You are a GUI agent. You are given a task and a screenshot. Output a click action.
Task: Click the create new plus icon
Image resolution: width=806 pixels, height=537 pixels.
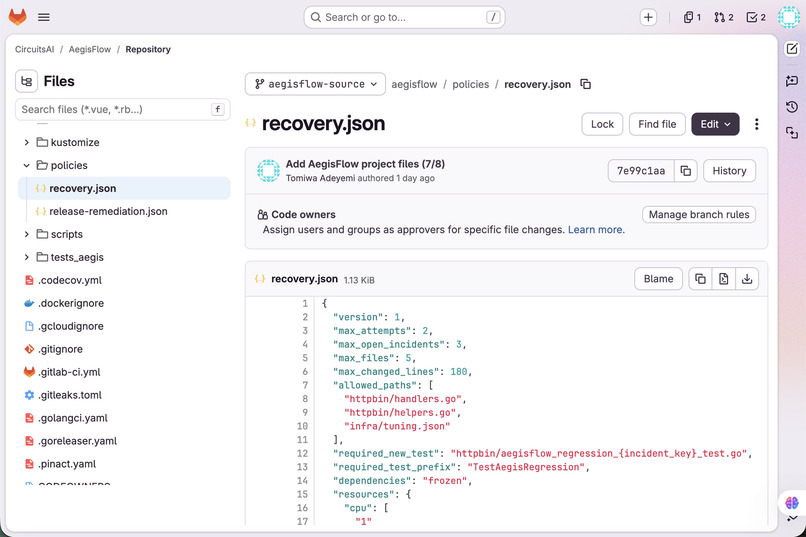click(x=648, y=17)
